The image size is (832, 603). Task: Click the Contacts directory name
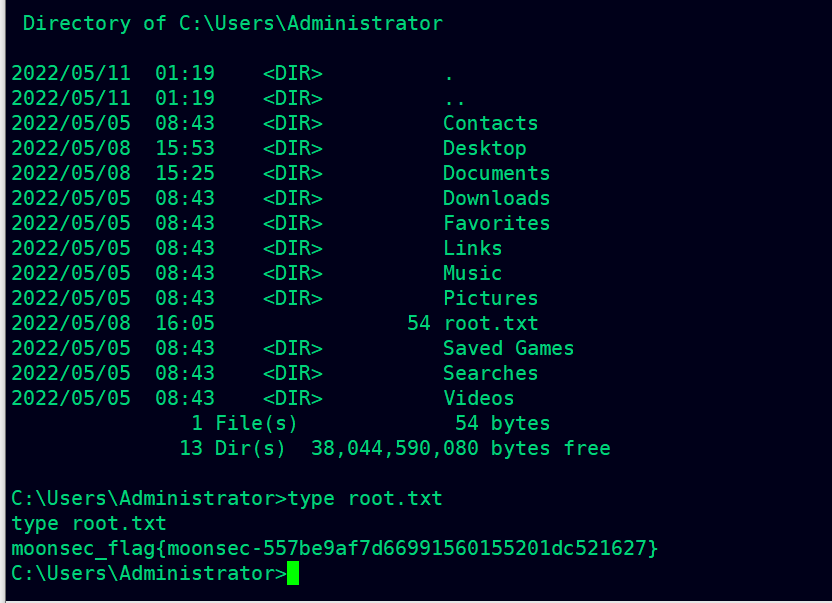490,123
